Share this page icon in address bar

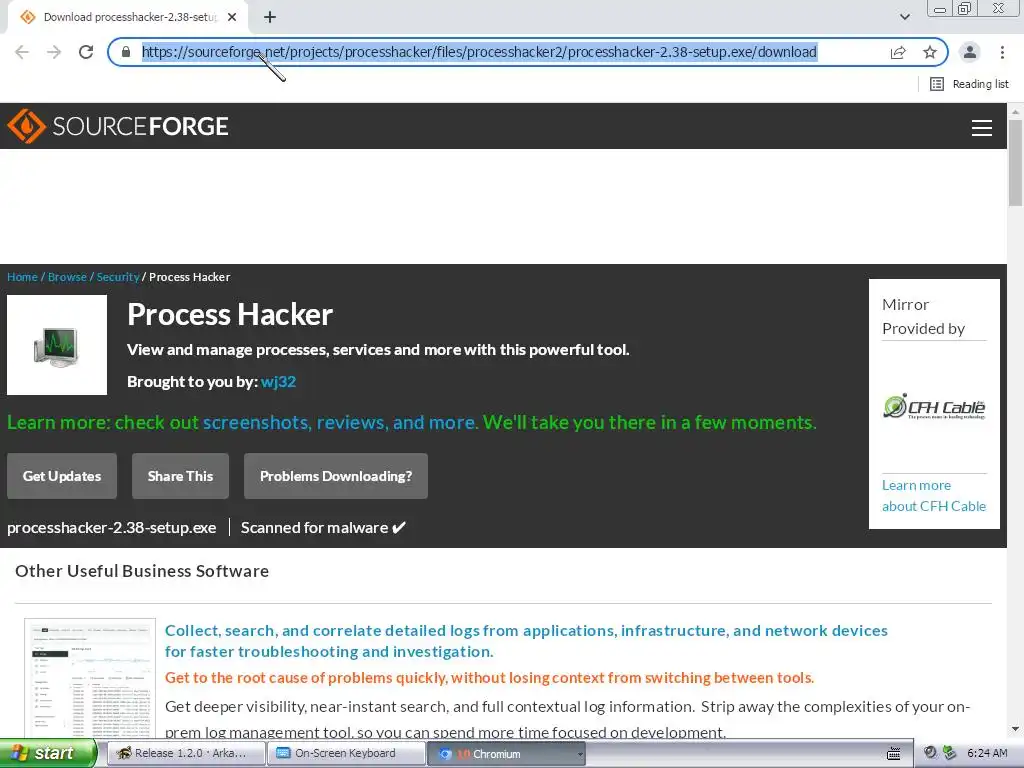pos(898,52)
